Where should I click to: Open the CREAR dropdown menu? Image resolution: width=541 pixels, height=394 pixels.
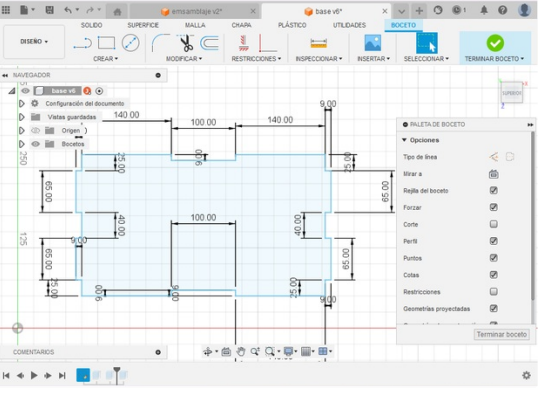pos(106,59)
